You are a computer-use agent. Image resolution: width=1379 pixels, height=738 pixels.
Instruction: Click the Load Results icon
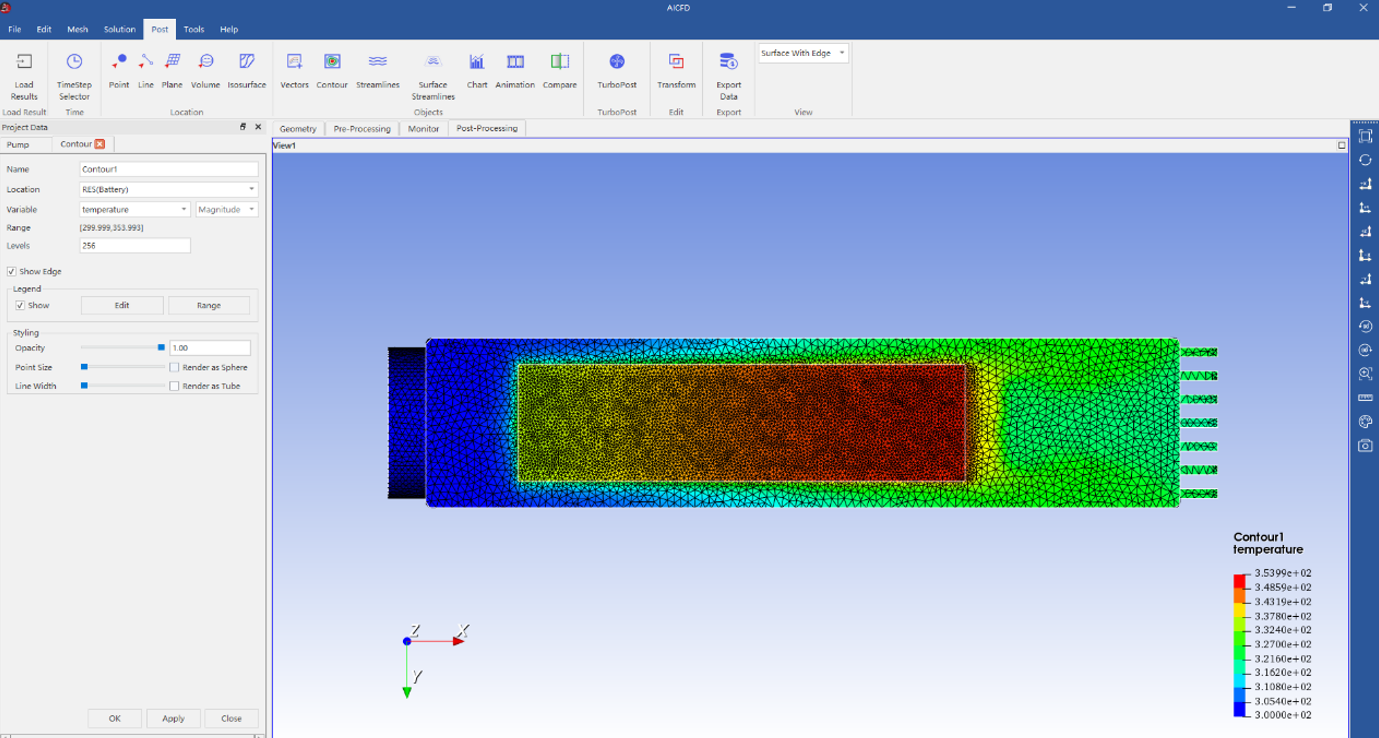(24, 62)
